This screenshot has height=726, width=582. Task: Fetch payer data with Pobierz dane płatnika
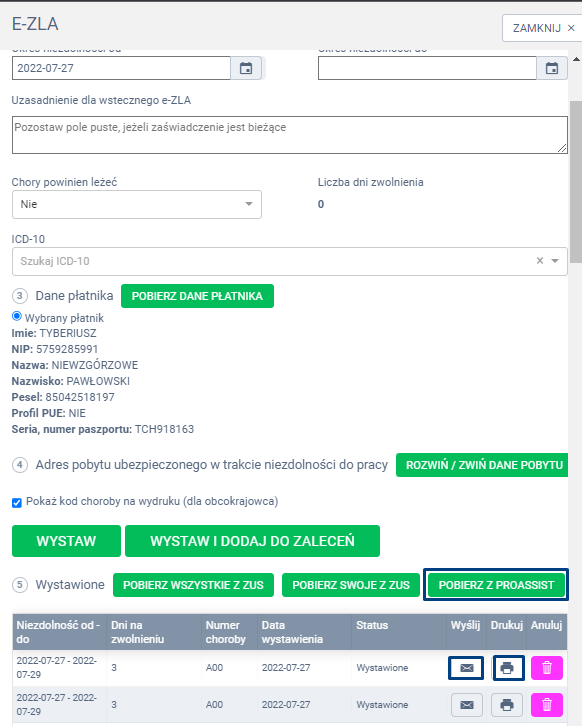tap(197, 296)
